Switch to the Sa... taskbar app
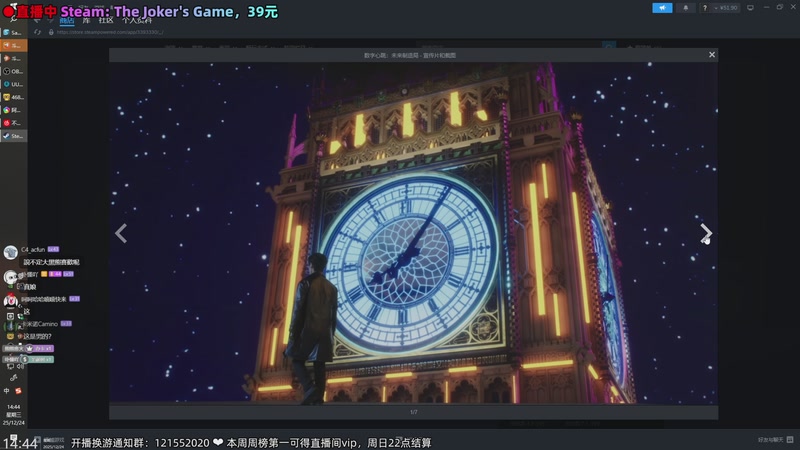 coord(14,32)
